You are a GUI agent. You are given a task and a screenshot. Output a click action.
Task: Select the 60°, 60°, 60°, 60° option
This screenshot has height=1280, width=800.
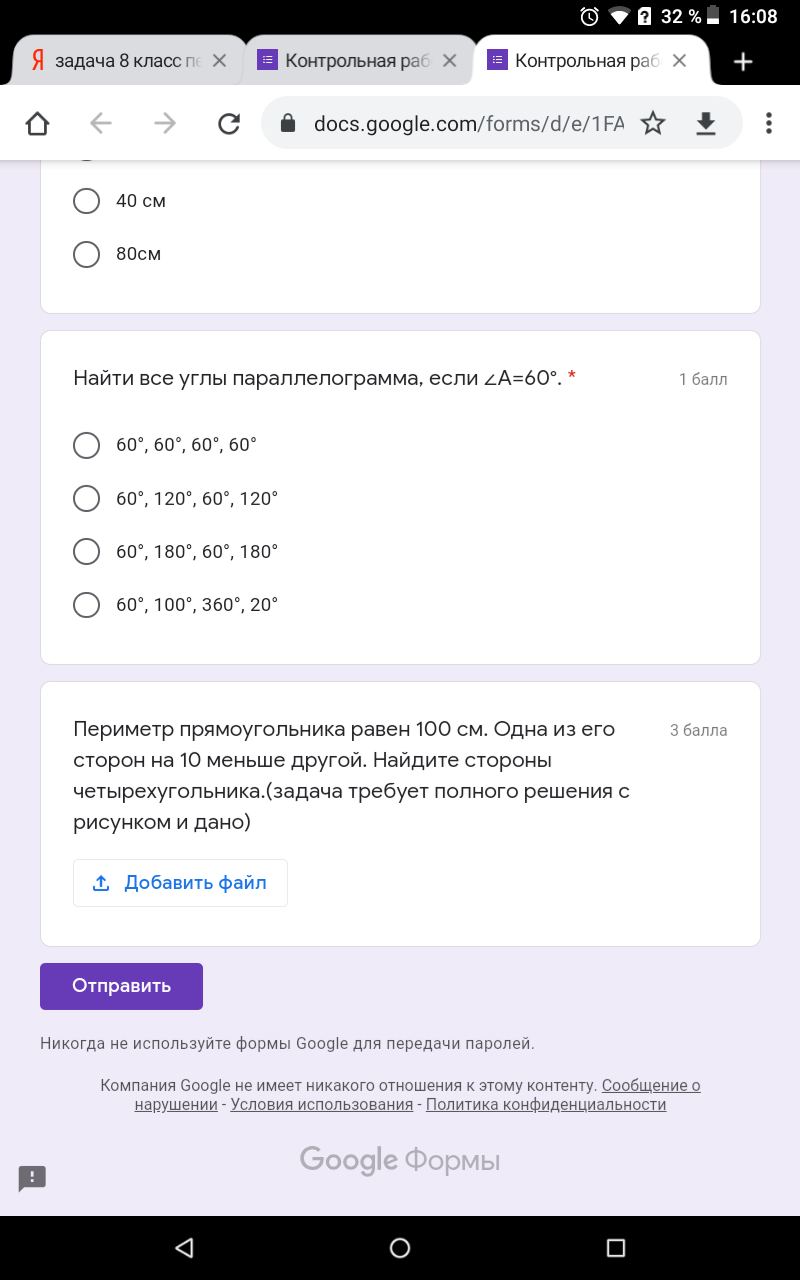click(165, 445)
